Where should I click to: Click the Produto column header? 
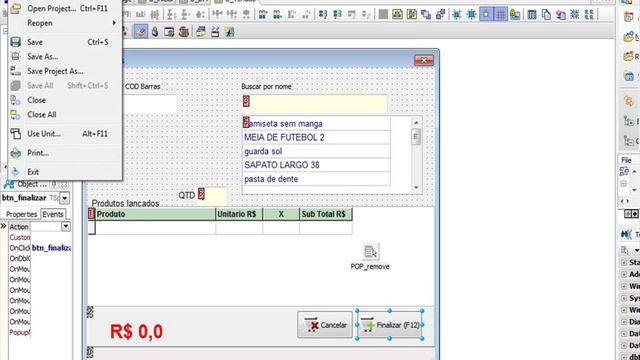pyautogui.click(x=155, y=214)
